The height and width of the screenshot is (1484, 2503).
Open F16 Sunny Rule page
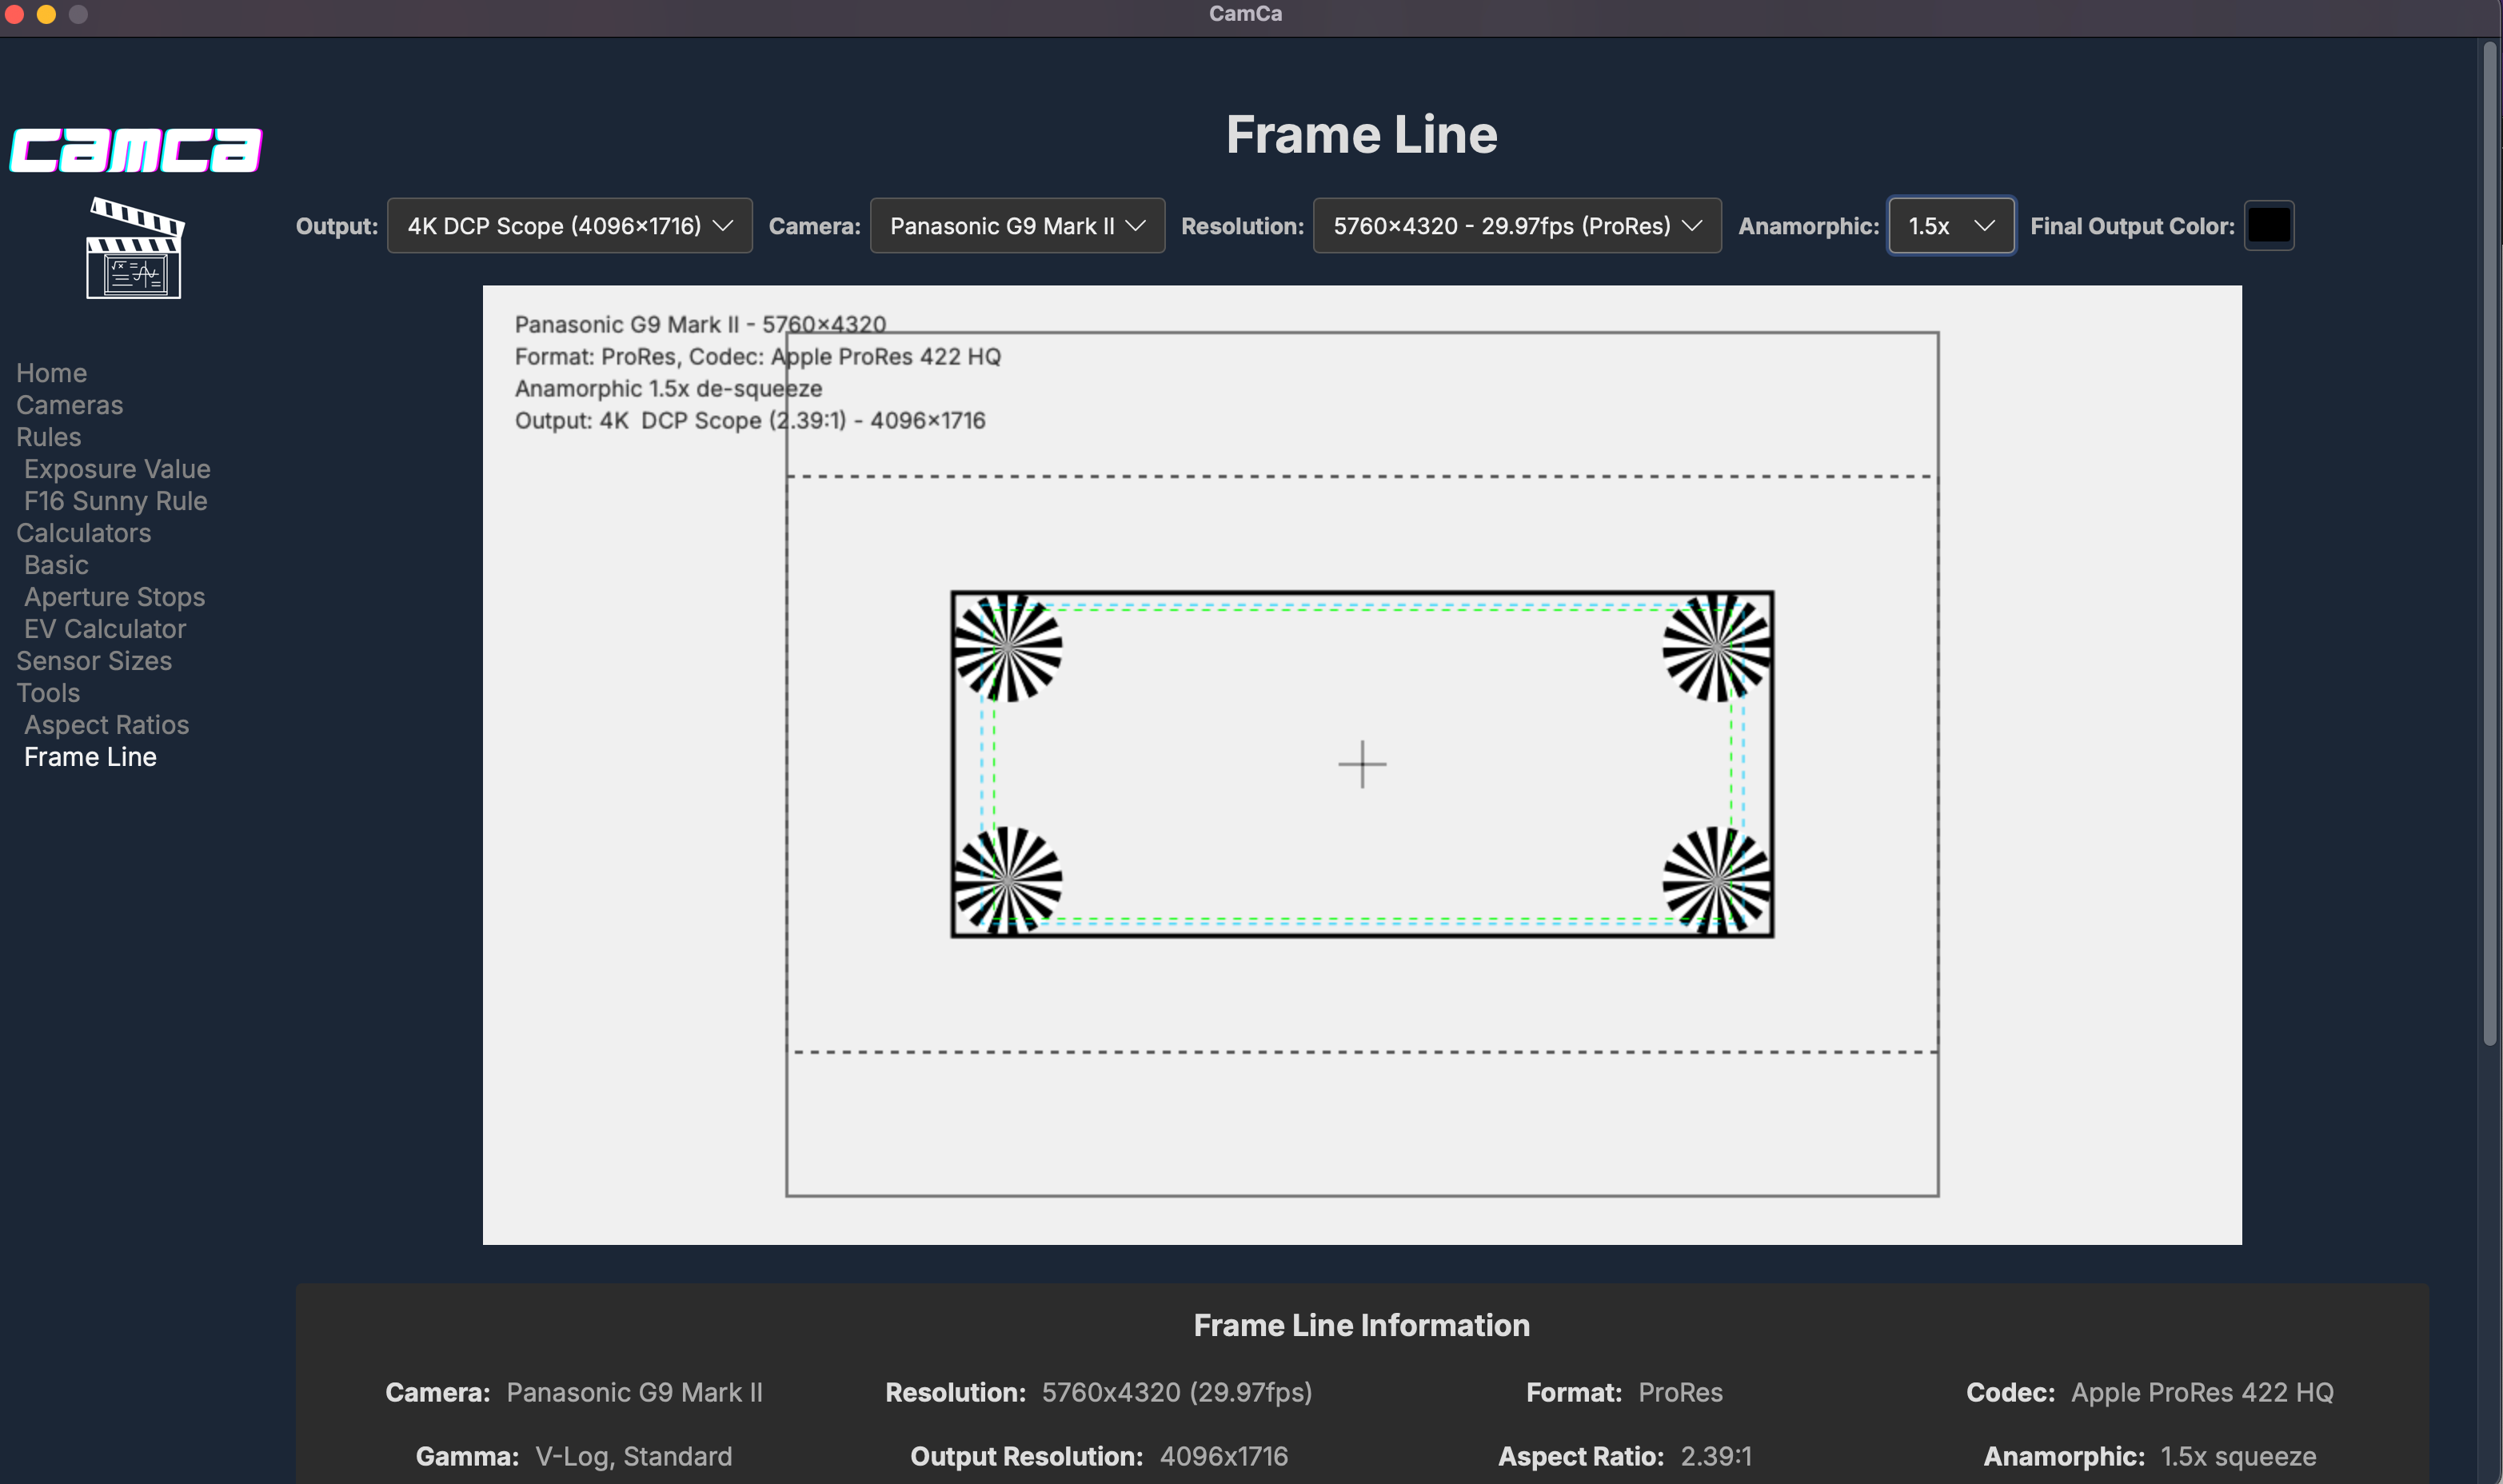(116, 501)
